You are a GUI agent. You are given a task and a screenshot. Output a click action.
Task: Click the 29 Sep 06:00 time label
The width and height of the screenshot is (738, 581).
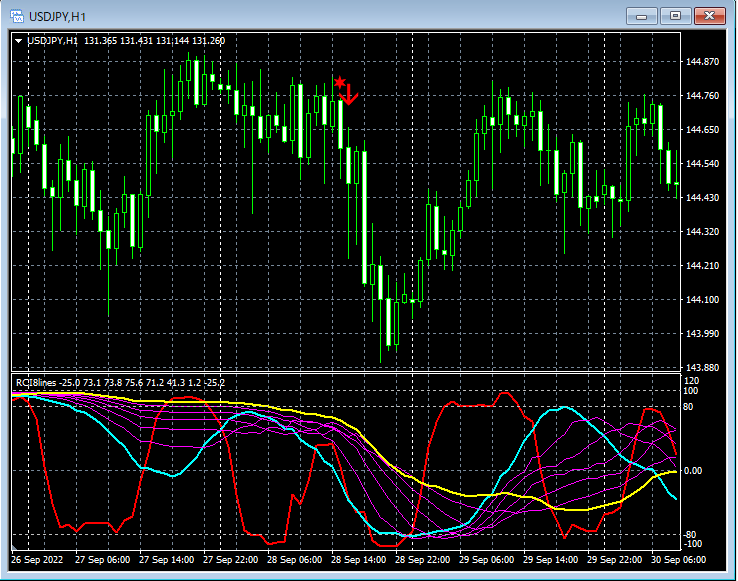coord(487,560)
